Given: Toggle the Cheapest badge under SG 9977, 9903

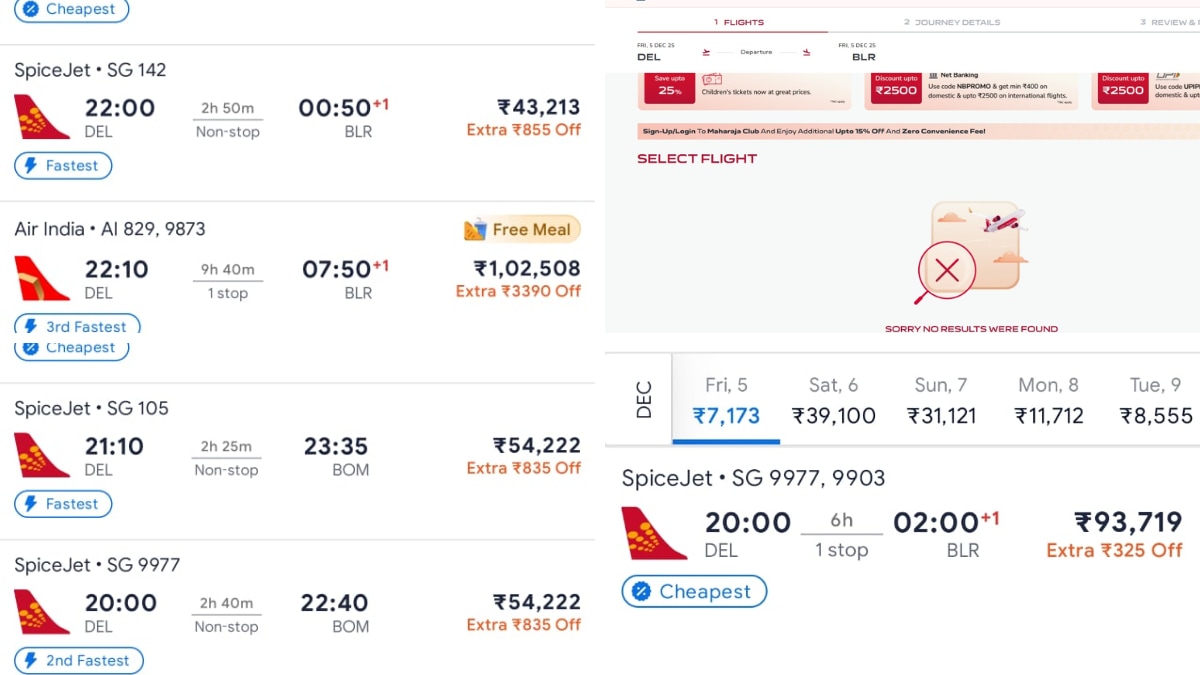Looking at the screenshot, I should coord(693,591).
